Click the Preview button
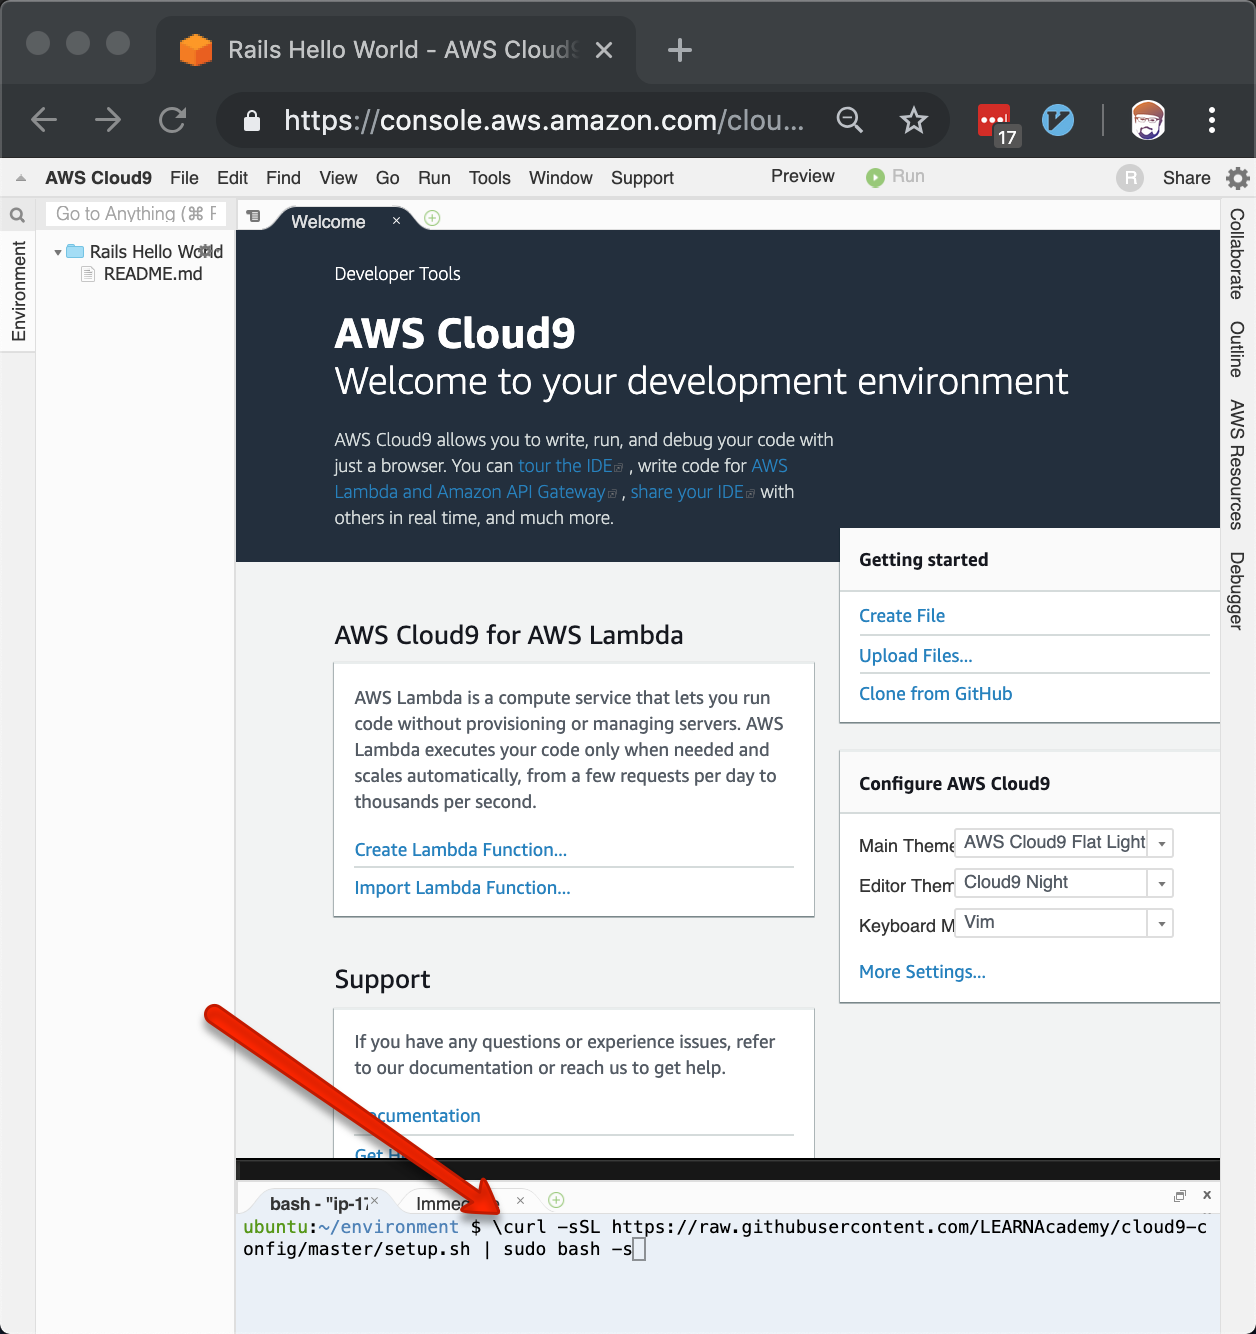Viewport: 1256px width, 1334px height. tap(802, 176)
